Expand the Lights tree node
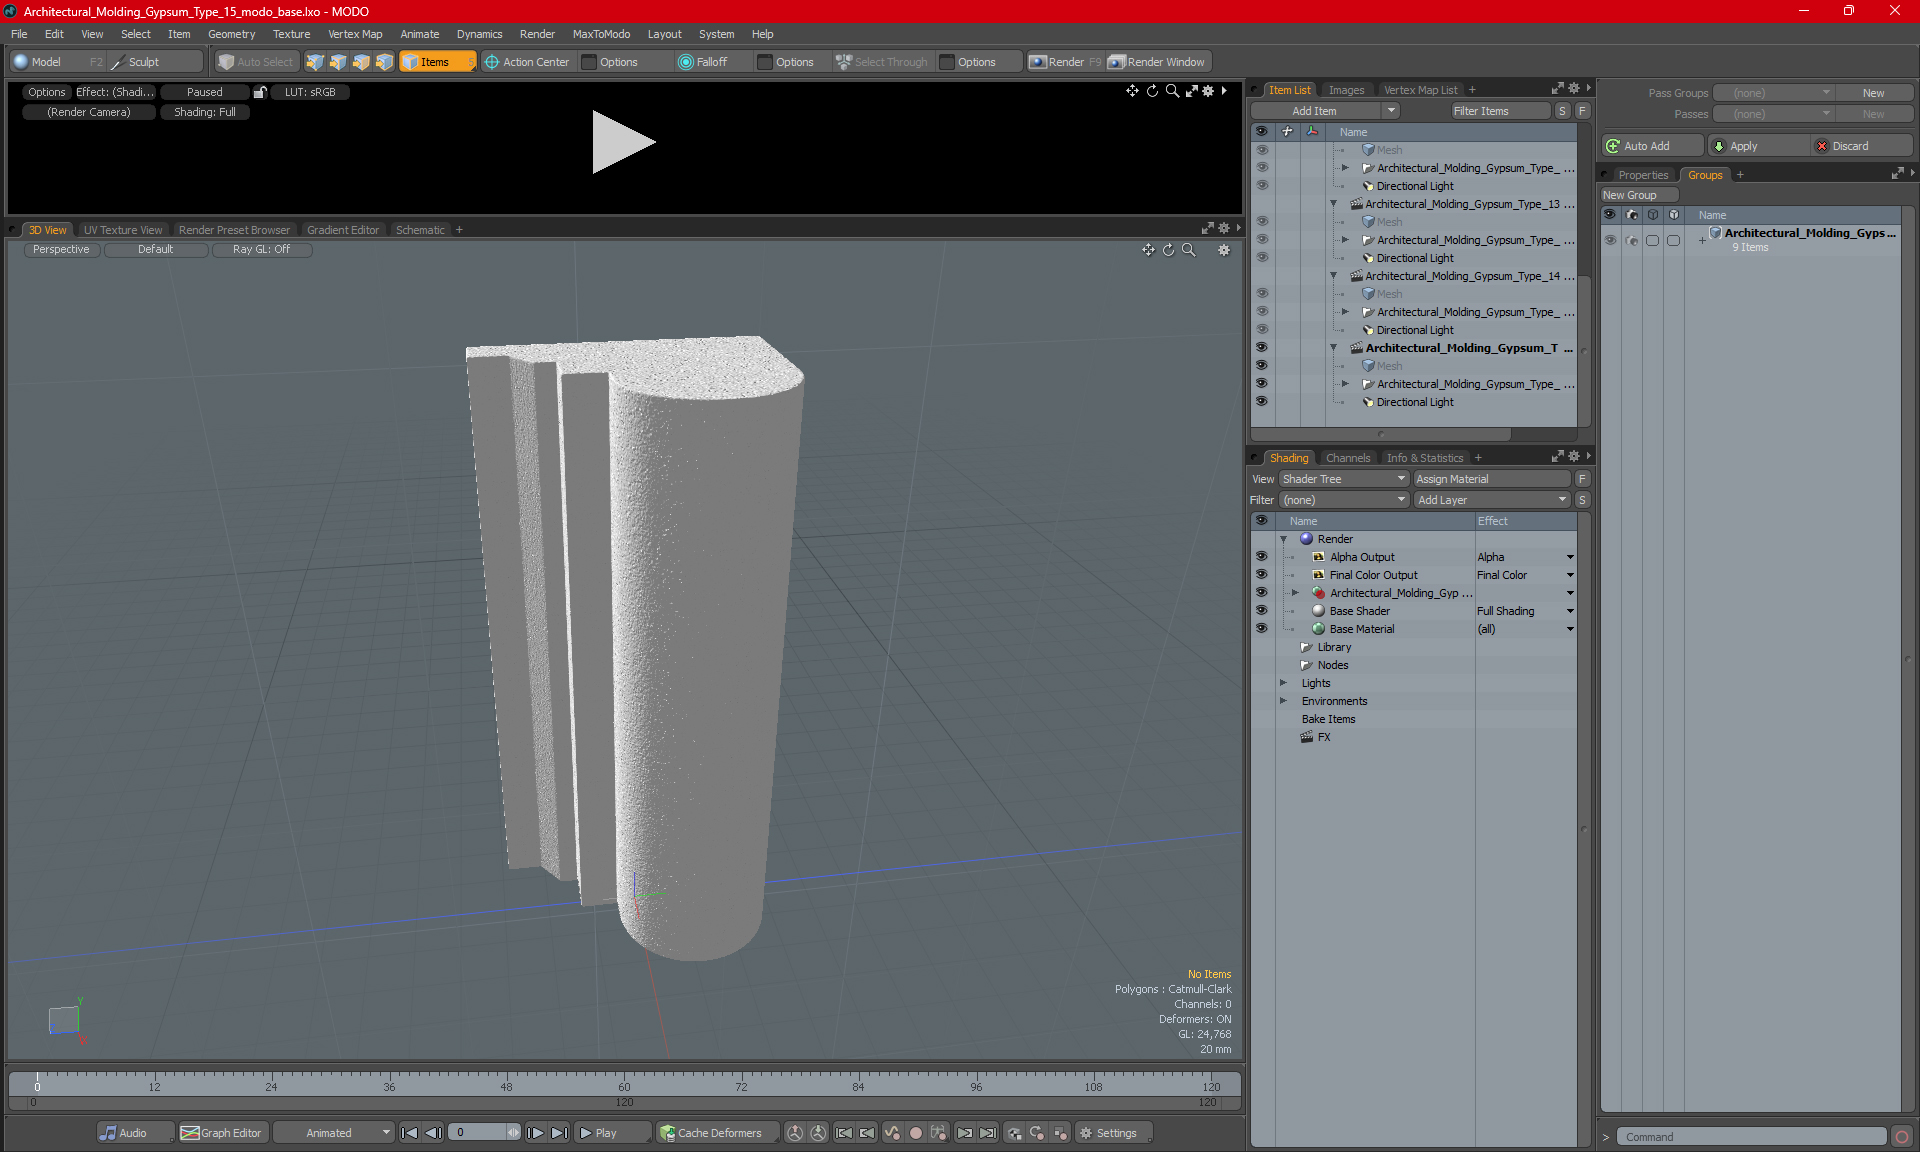Screen dimensions: 1920x1152 pyautogui.click(x=1284, y=683)
